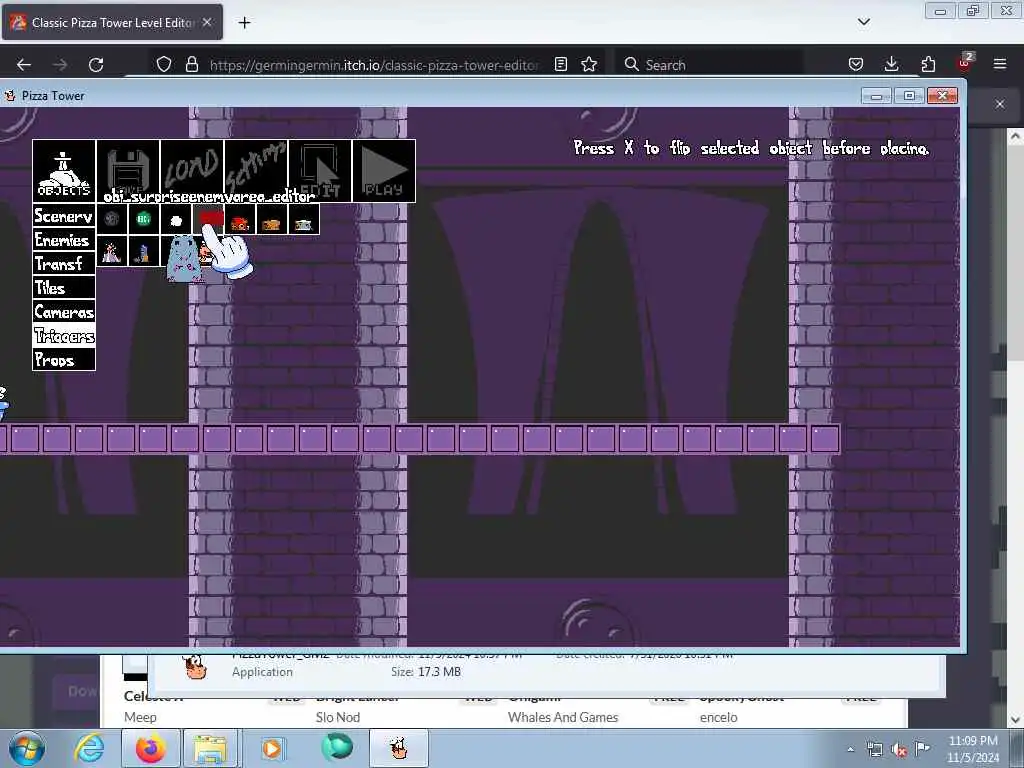Switch to the Pizza Tower taskbar button
The image size is (1024, 768).
pos(399,748)
